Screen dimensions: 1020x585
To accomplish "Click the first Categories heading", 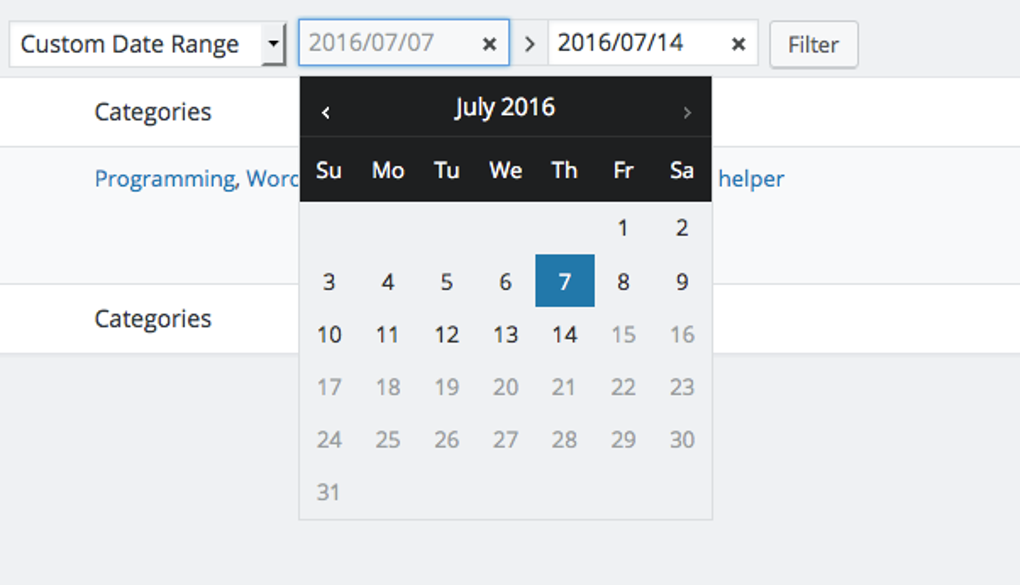I will point(152,112).
